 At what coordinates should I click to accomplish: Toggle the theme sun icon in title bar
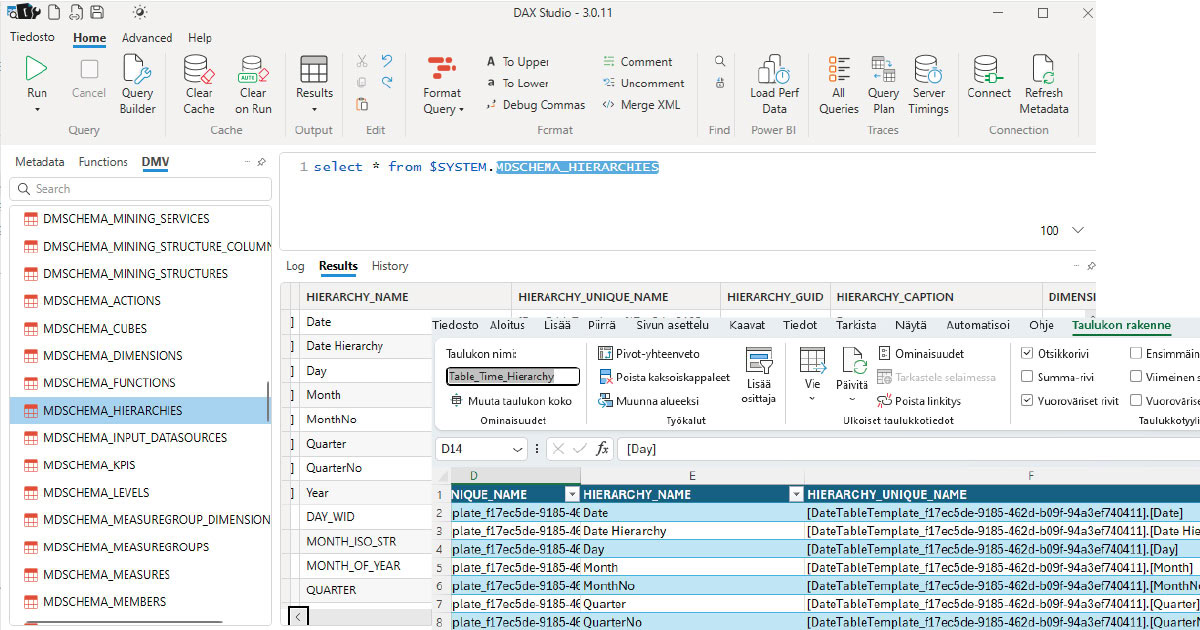[x=139, y=12]
